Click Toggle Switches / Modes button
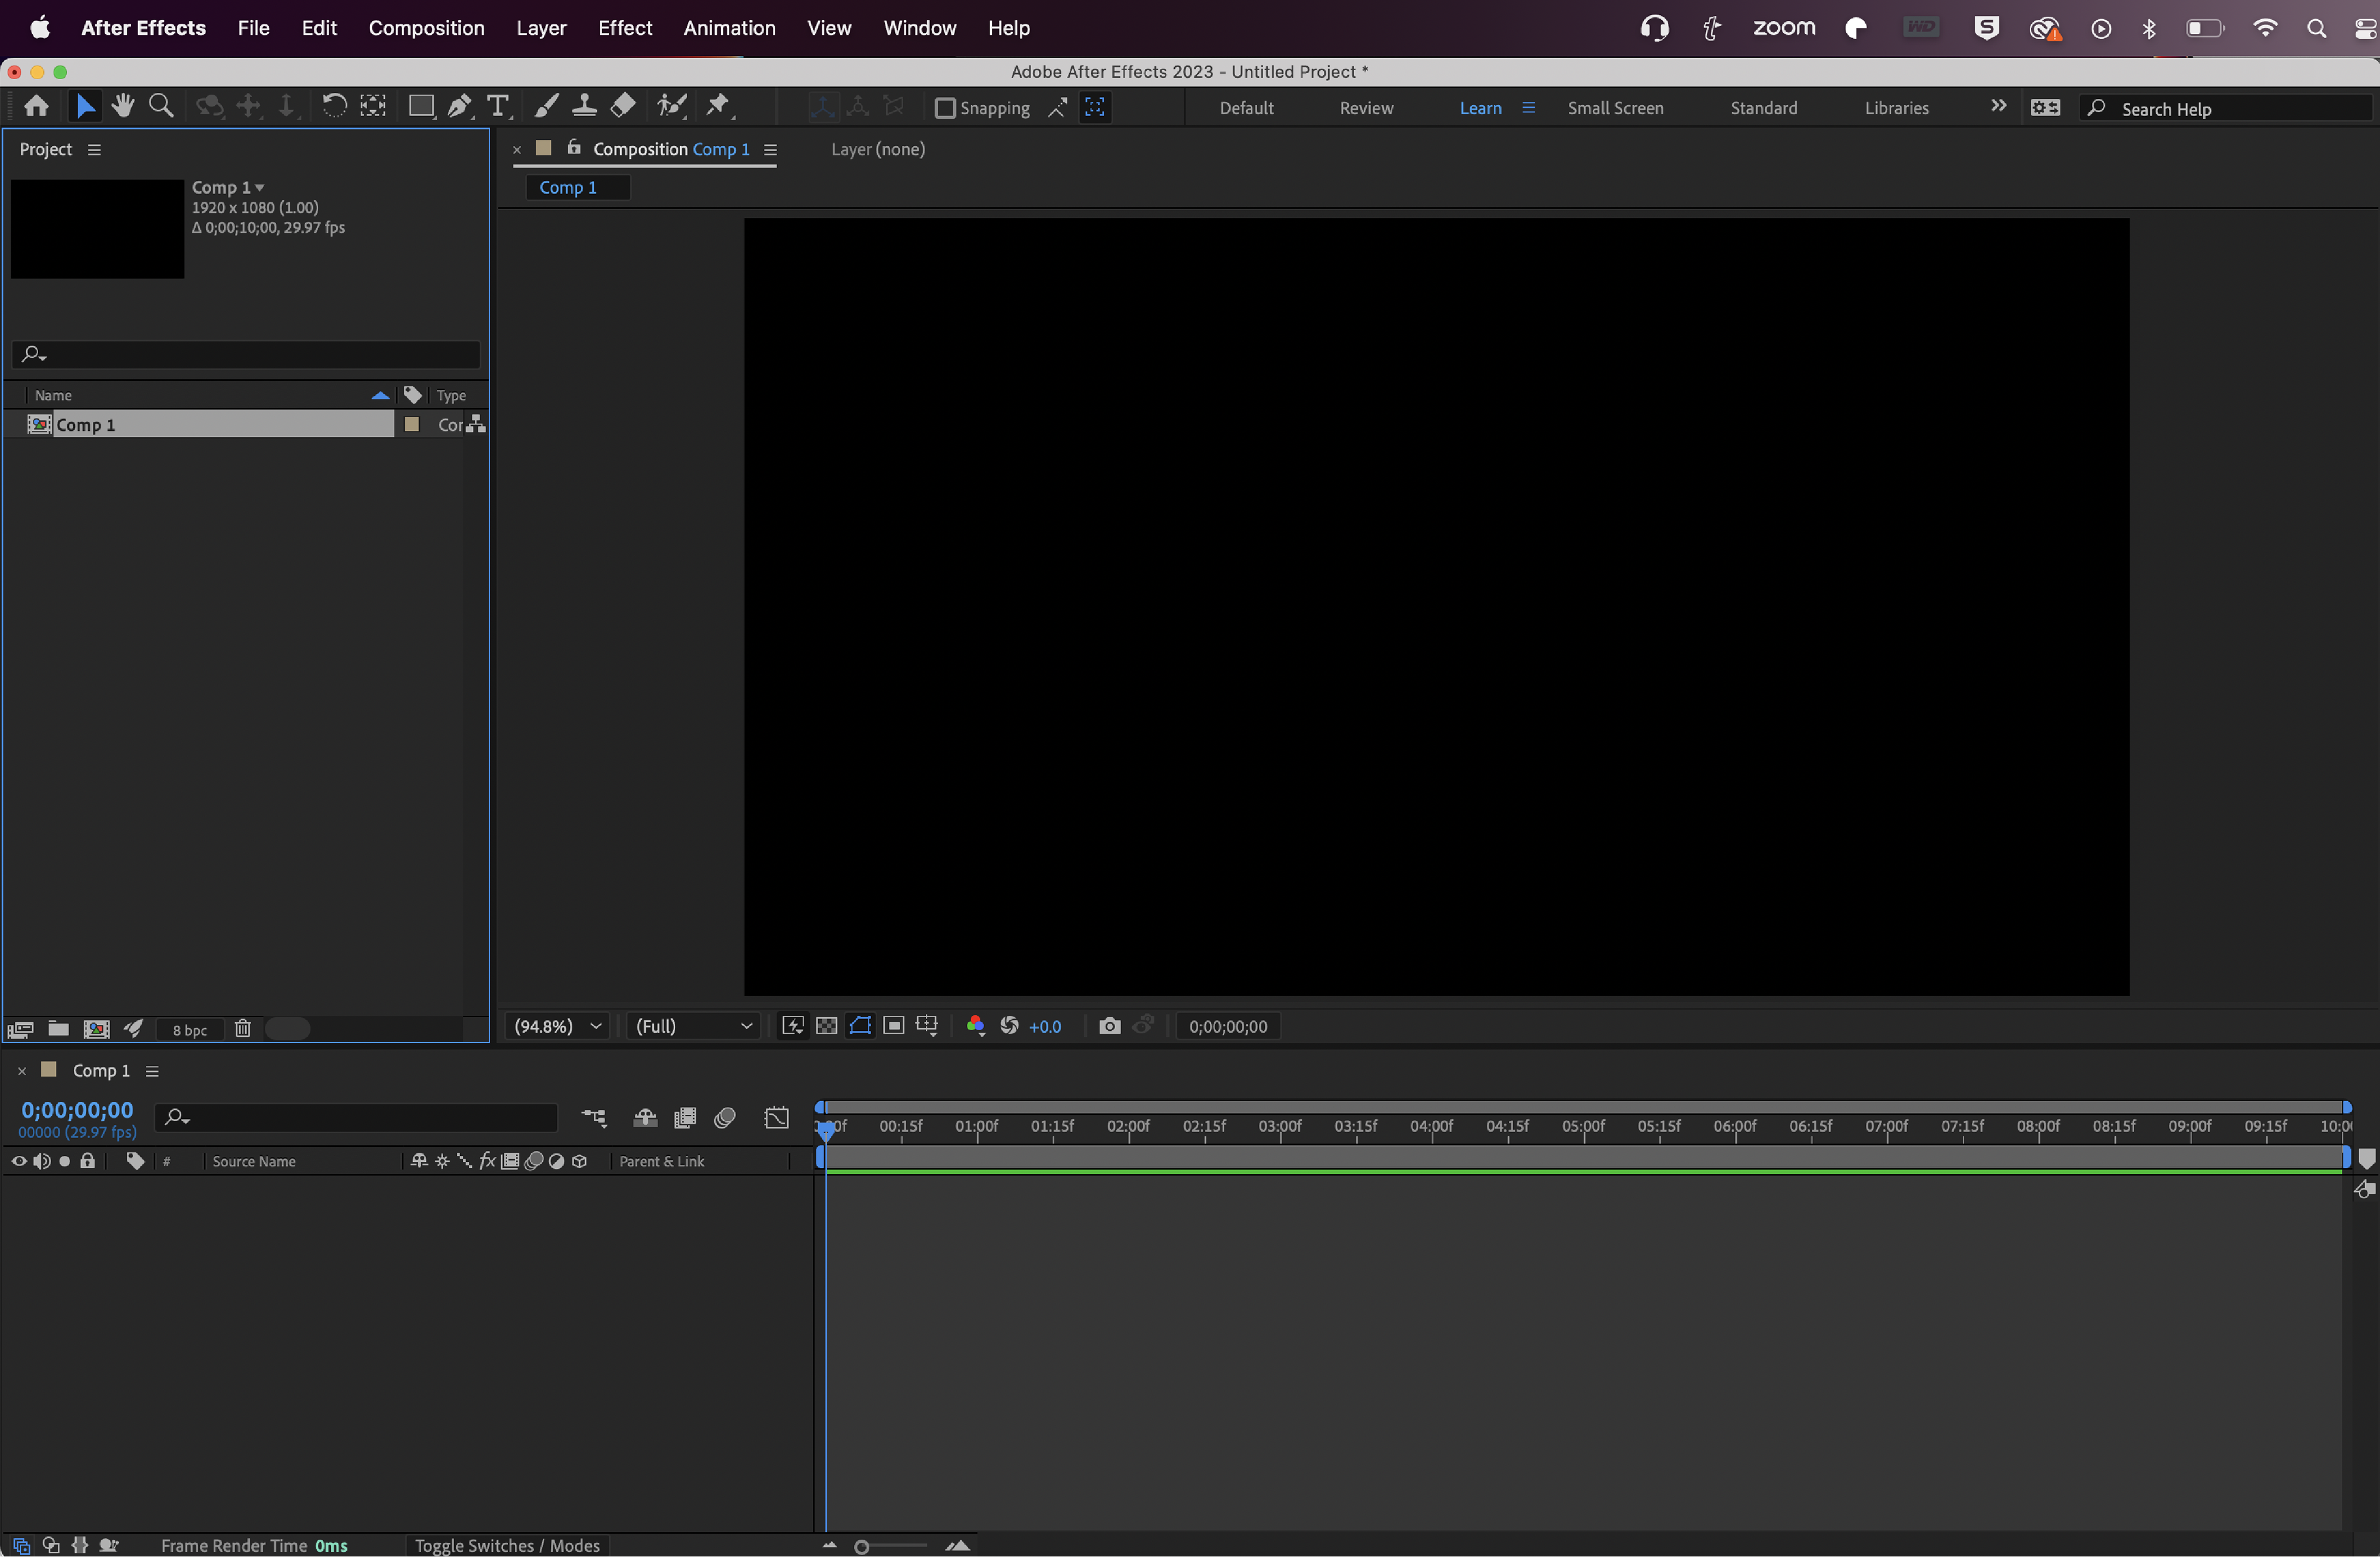Screen dimensions: 2380x1557 point(507,1545)
